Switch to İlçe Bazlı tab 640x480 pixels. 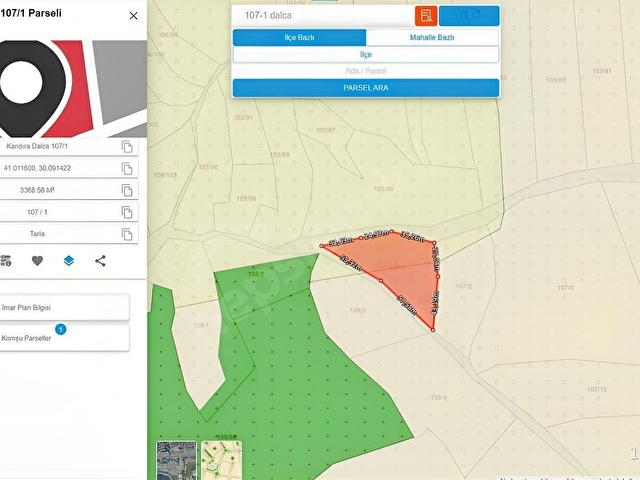coord(299,38)
